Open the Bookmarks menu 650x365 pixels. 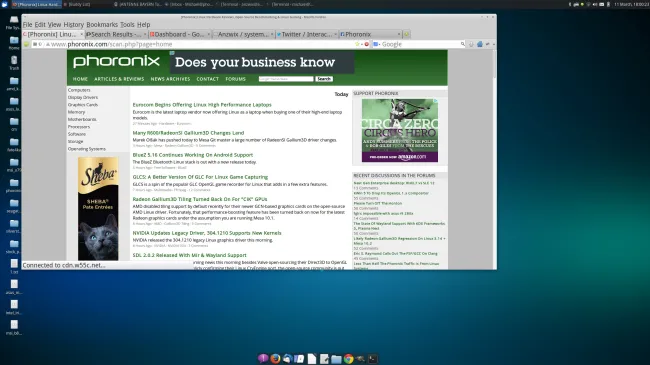pos(102,24)
